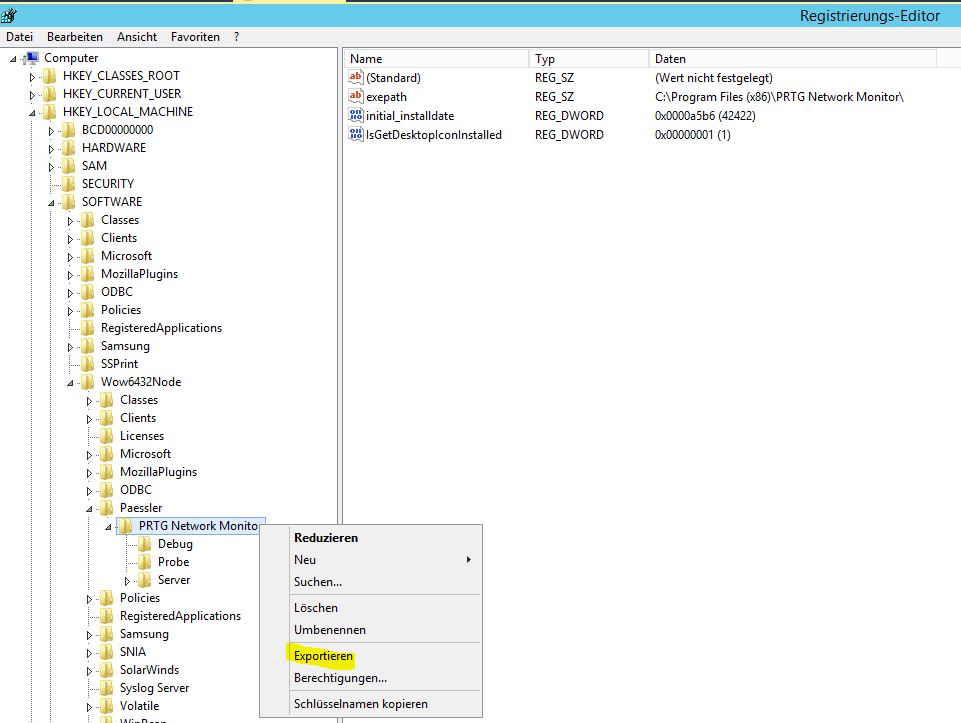Click the PRTG Network Monitor folder icon
Screen dimensions: 961x723
(126, 526)
